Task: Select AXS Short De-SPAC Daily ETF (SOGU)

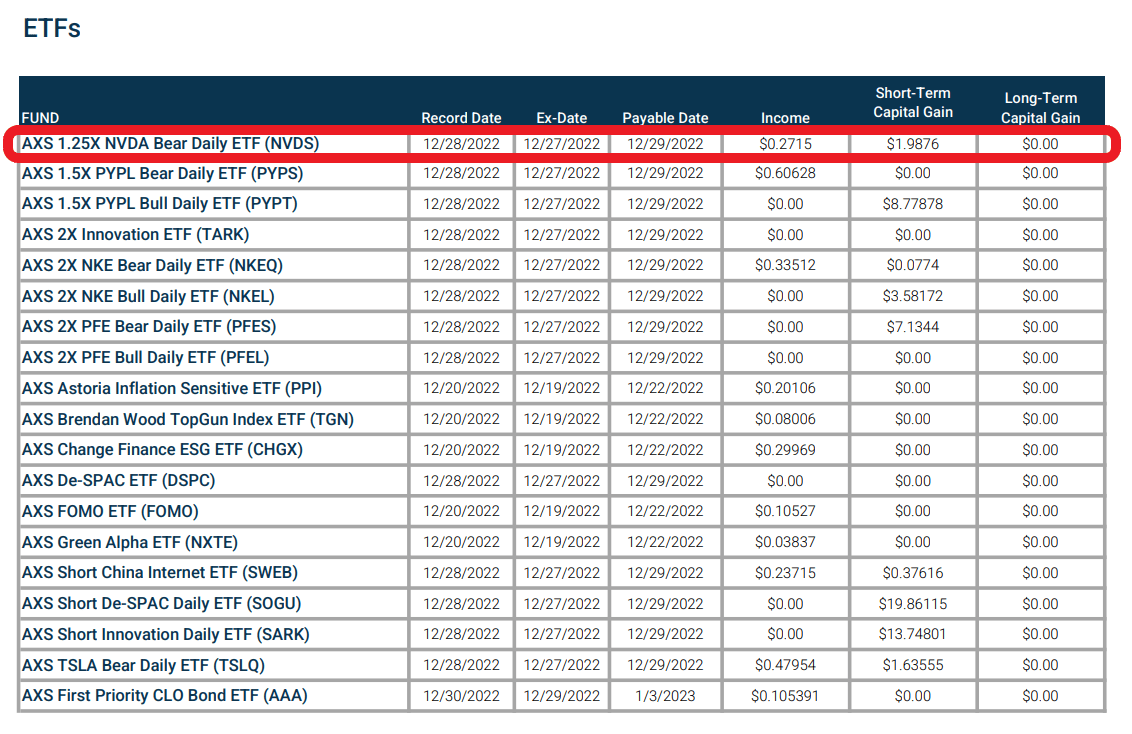Action: pyautogui.click(x=162, y=603)
